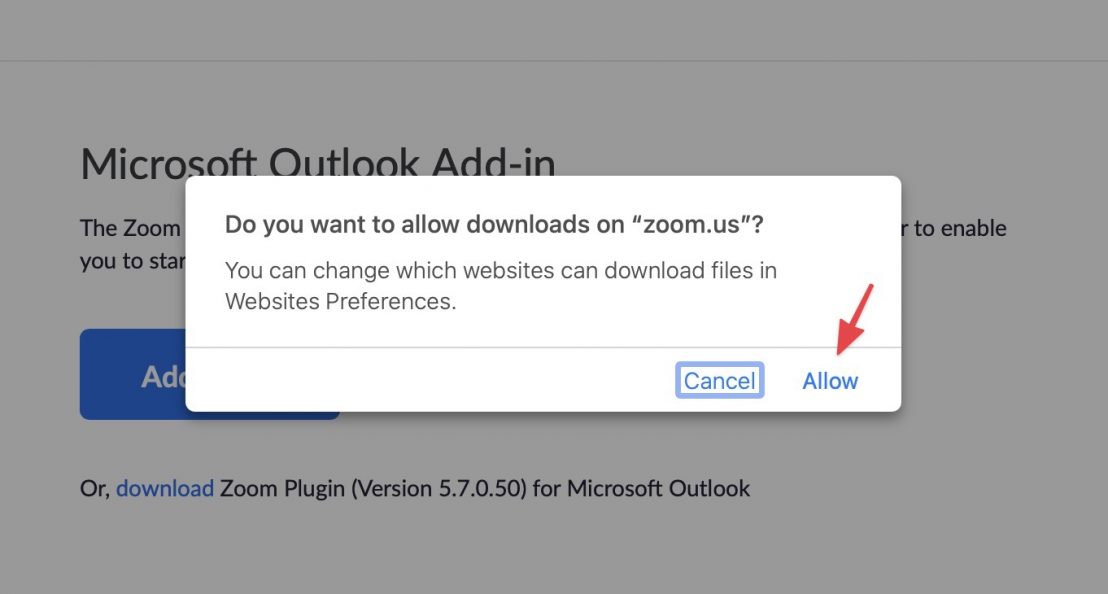Click the Or, text before the download link
This screenshot has width=1108, height=594.
click(95, 488)
